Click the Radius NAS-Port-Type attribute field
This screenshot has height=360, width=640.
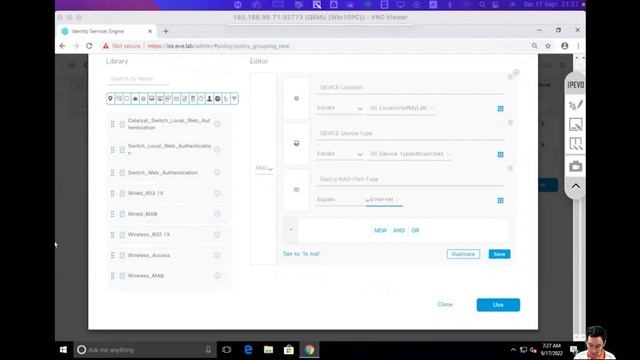click(x=409, y=179)
